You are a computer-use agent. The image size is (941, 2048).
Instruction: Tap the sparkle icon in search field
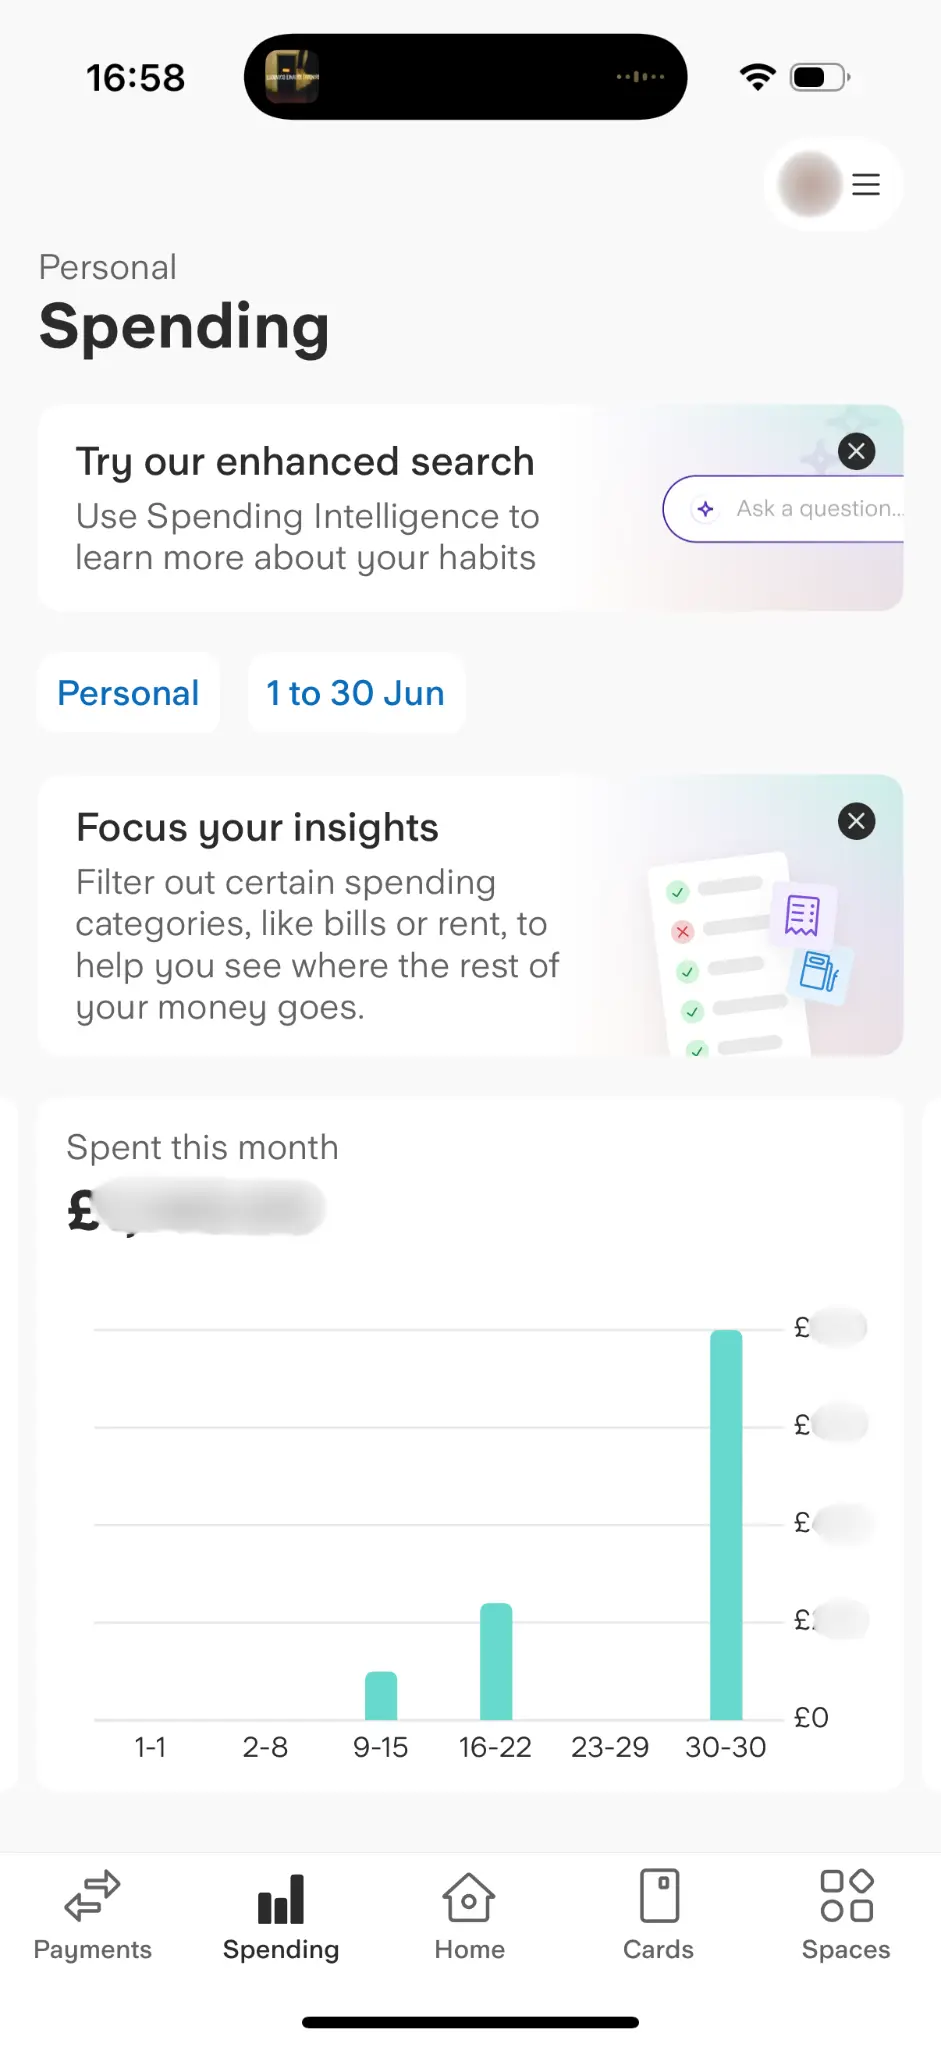tap(705, 509)
